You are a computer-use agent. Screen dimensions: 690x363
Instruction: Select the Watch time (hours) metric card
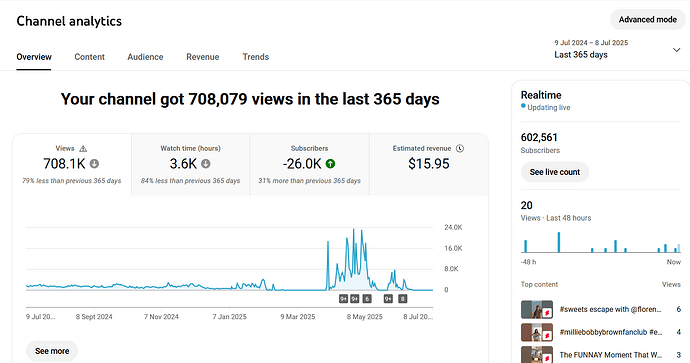(x=191, y=164)
